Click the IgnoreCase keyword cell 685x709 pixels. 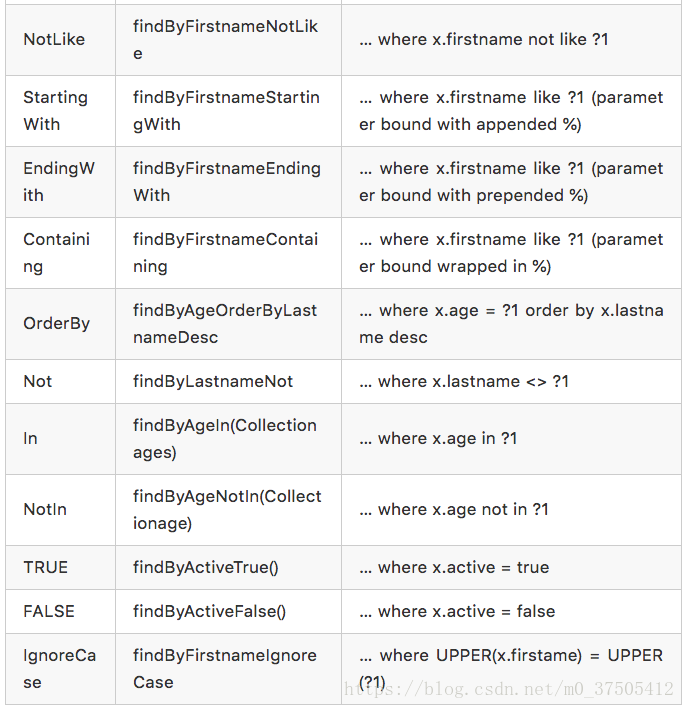coord(61,669)
